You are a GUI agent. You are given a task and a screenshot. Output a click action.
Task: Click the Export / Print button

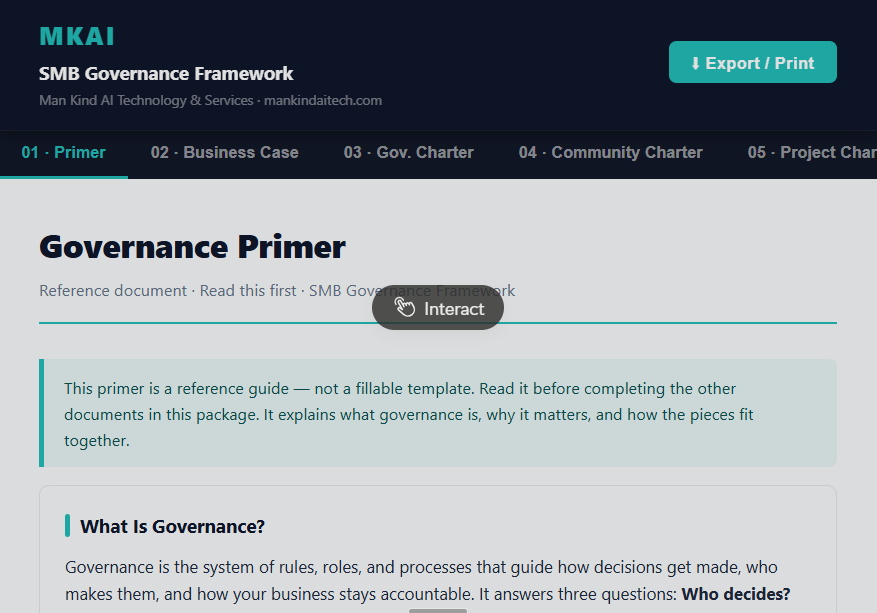click(x=752, y=62)
